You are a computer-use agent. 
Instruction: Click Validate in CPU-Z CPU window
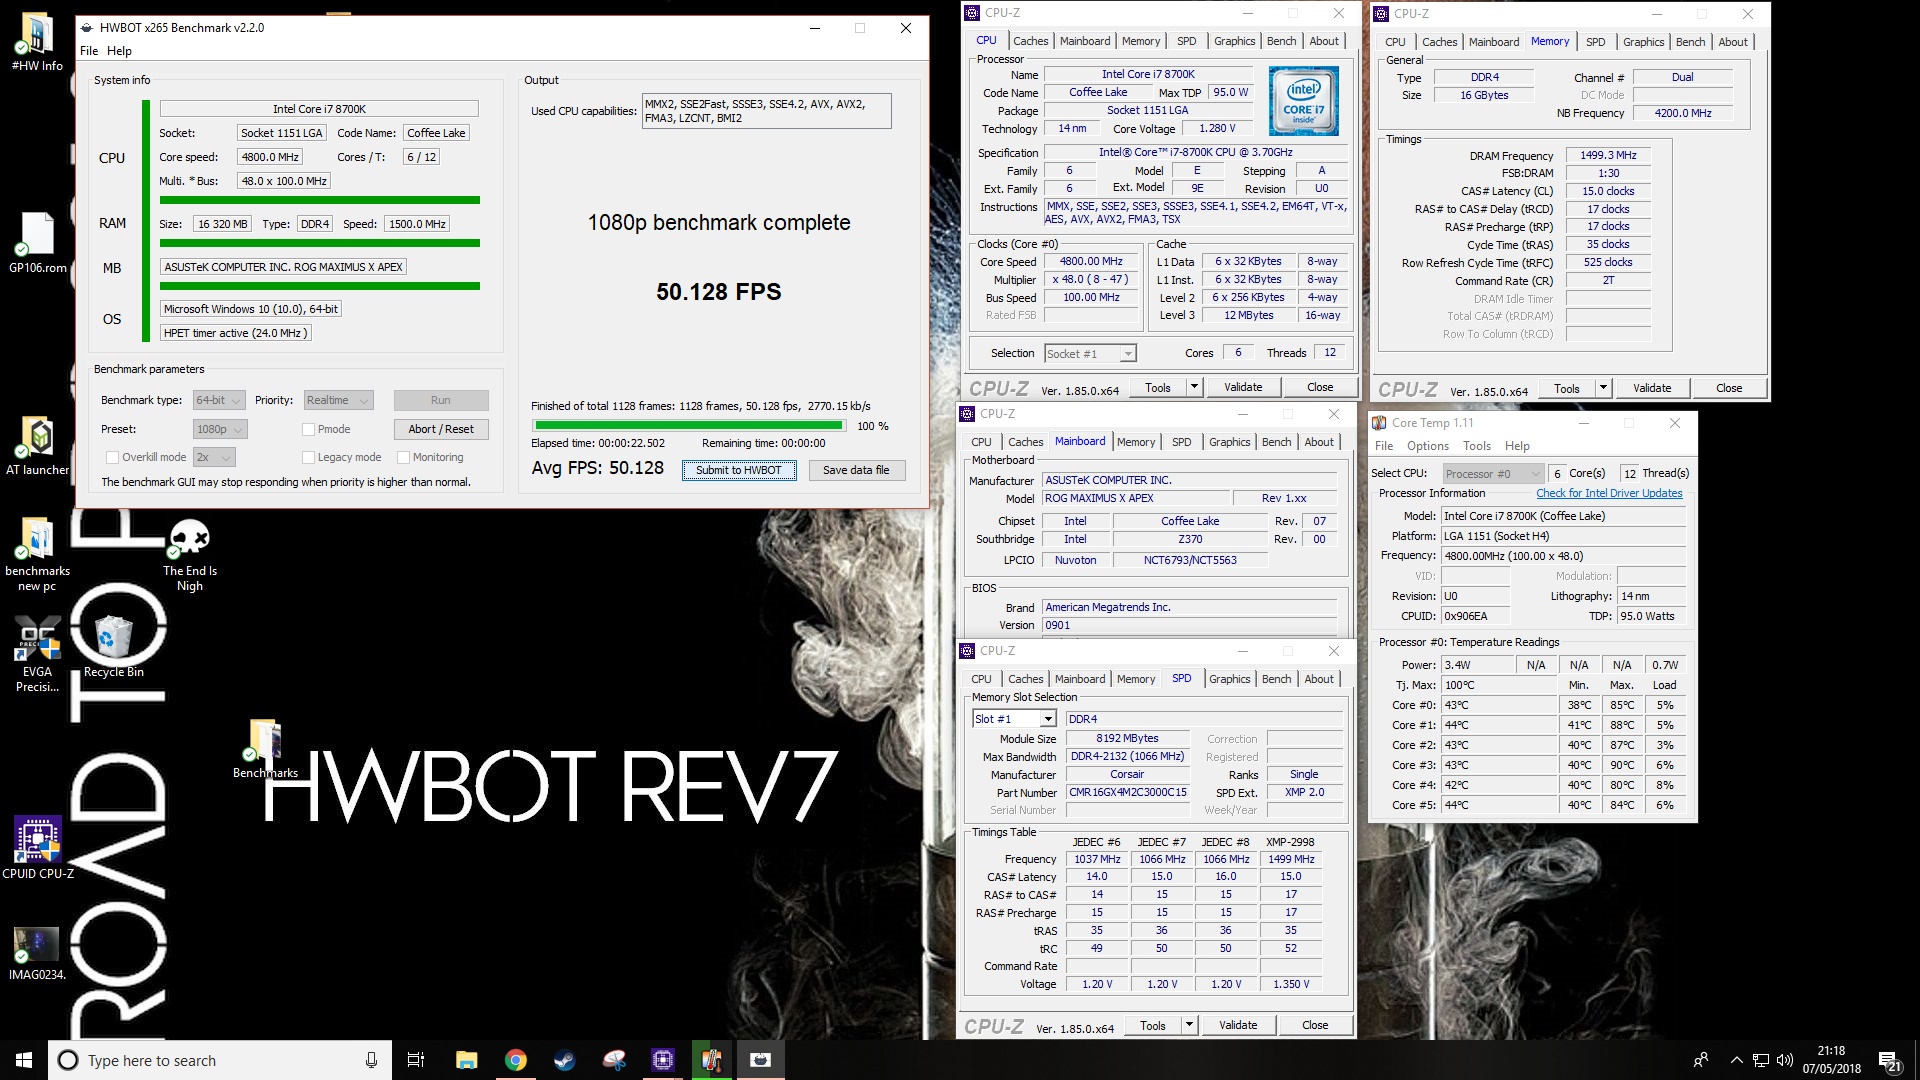[1243, 387]
